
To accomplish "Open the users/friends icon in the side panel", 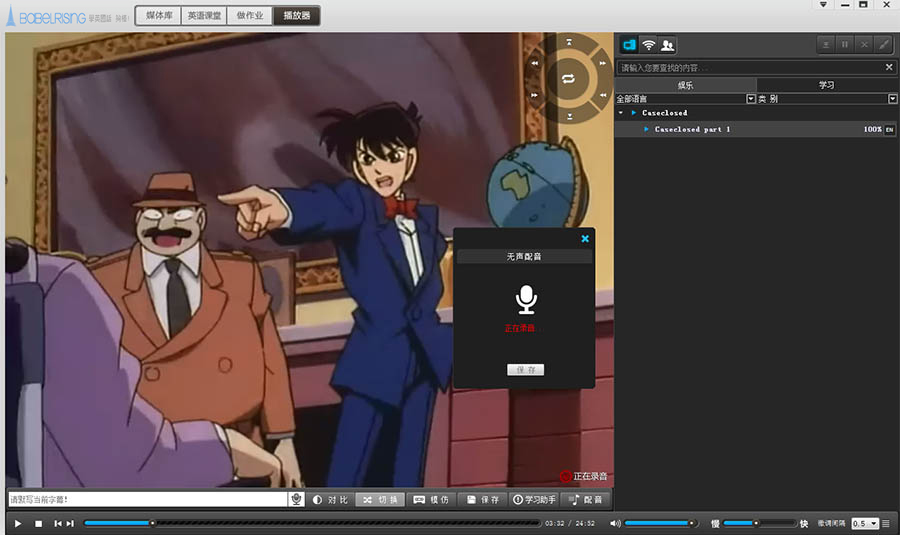I will (667, 45).
